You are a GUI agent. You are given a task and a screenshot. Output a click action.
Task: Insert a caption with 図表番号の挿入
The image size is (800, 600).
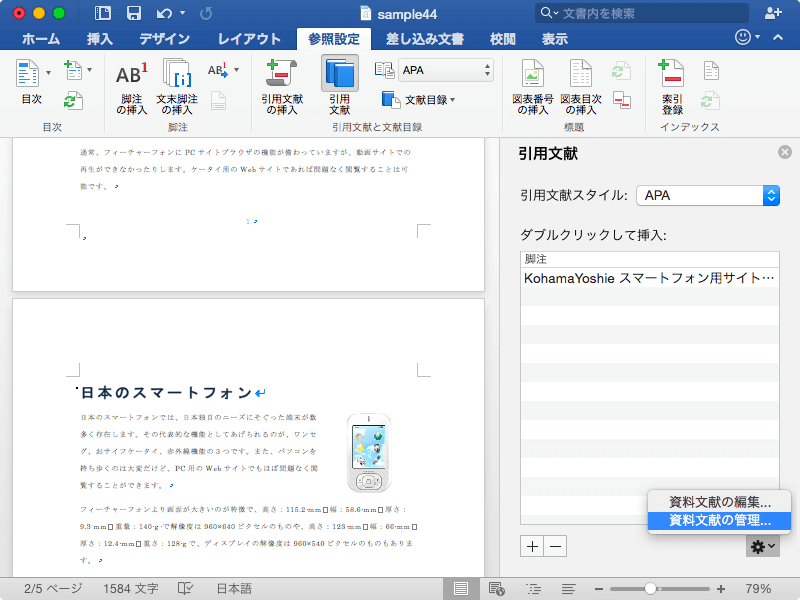(533, 88)
